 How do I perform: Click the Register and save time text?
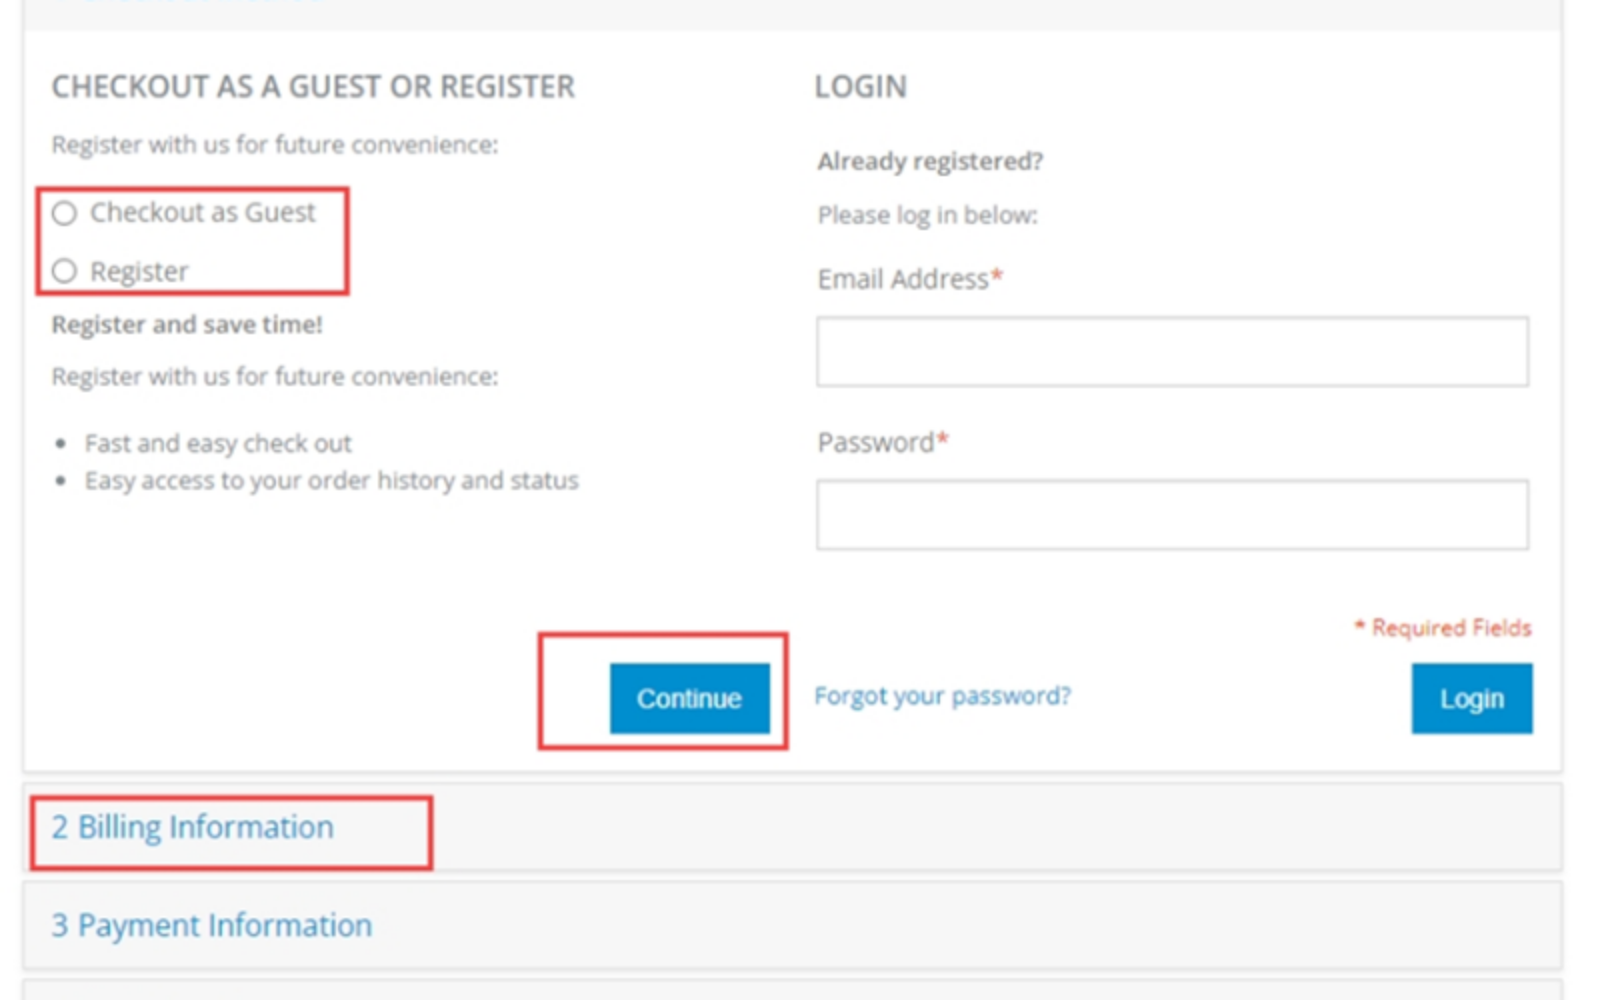187,325
